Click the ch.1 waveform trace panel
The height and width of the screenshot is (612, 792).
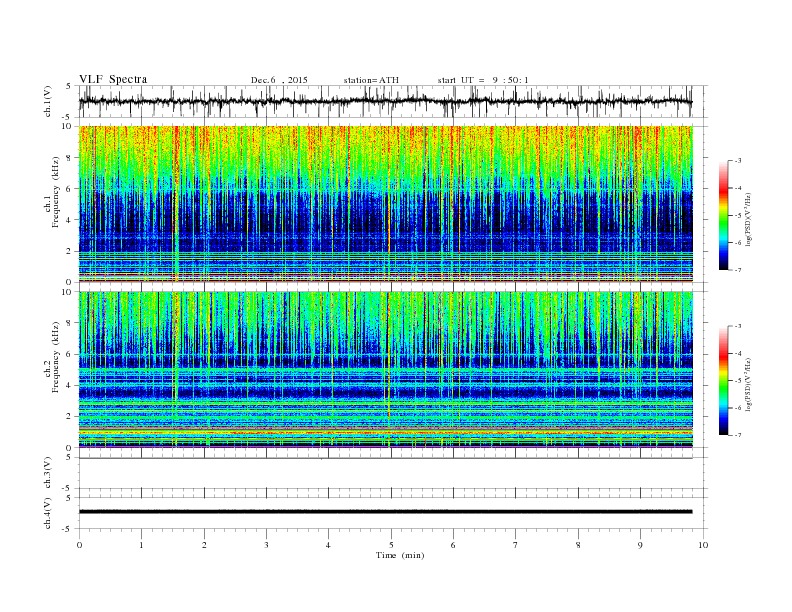(x=393, y=101)
